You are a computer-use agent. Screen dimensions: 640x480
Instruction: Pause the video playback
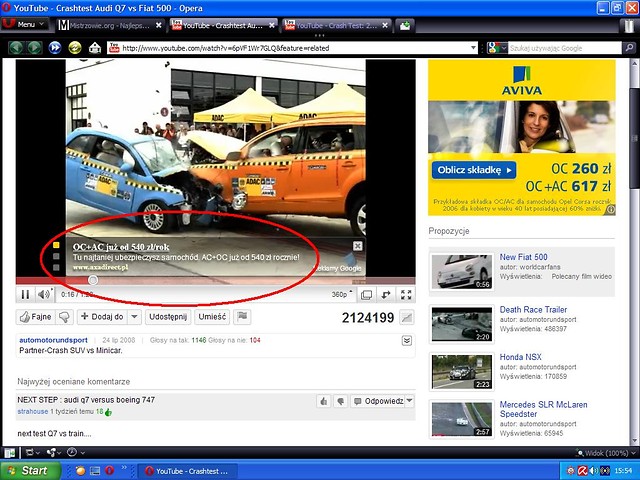pos(25,294)
